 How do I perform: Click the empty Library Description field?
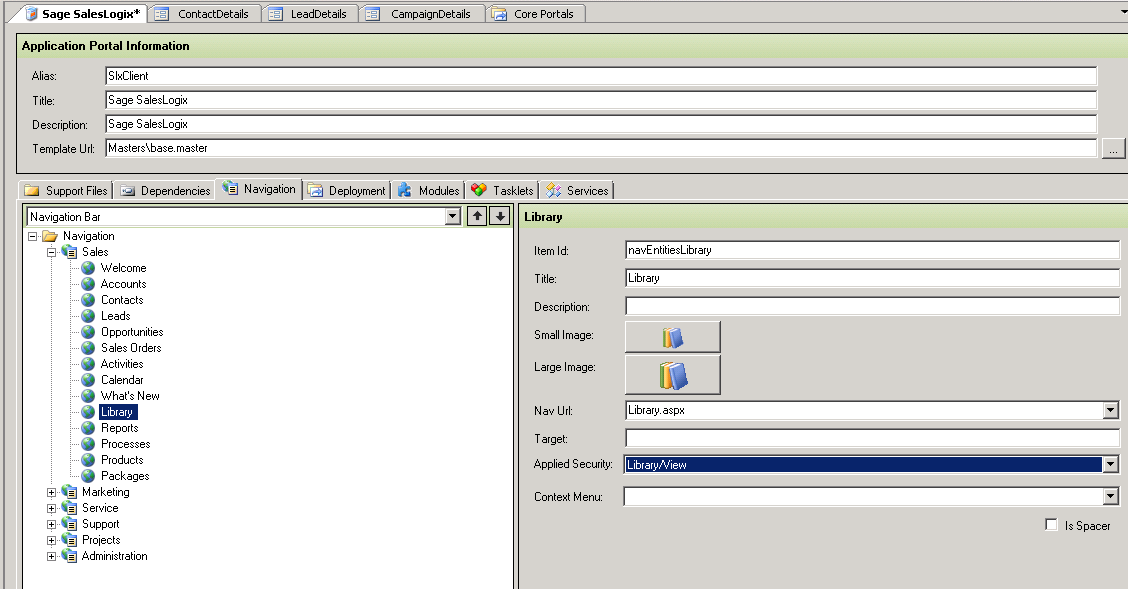(873, 306)
